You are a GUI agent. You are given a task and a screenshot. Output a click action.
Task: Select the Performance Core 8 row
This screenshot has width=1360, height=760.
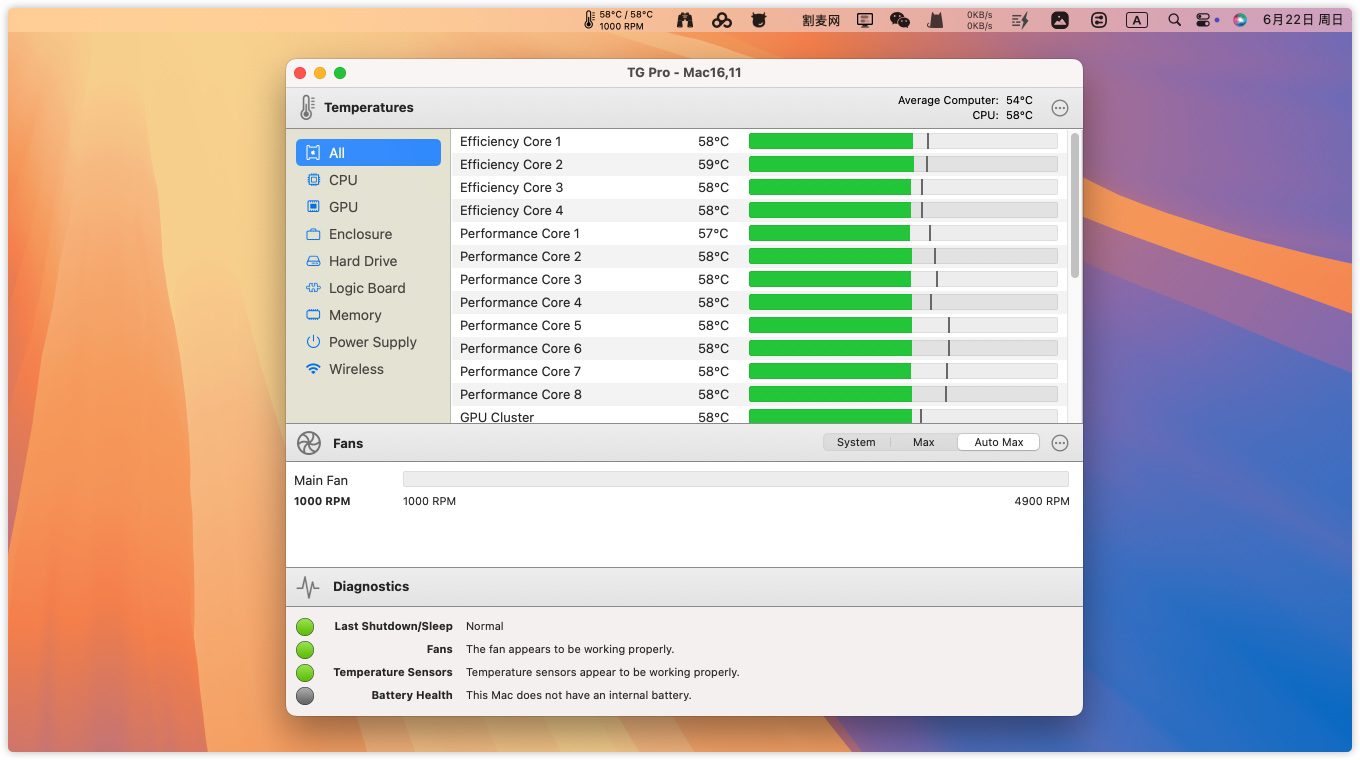[x=759, y=394]
